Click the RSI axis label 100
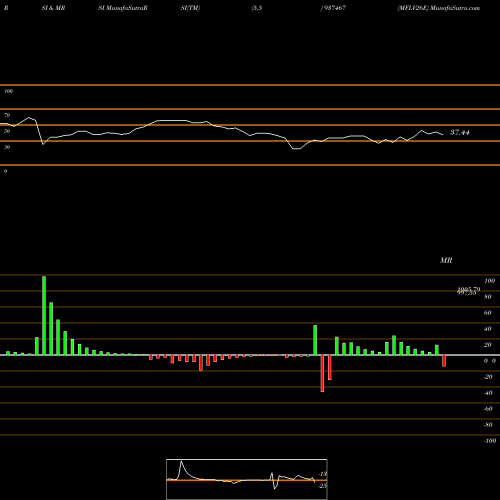Screen dimensions: 500x500 pos(8,91)
